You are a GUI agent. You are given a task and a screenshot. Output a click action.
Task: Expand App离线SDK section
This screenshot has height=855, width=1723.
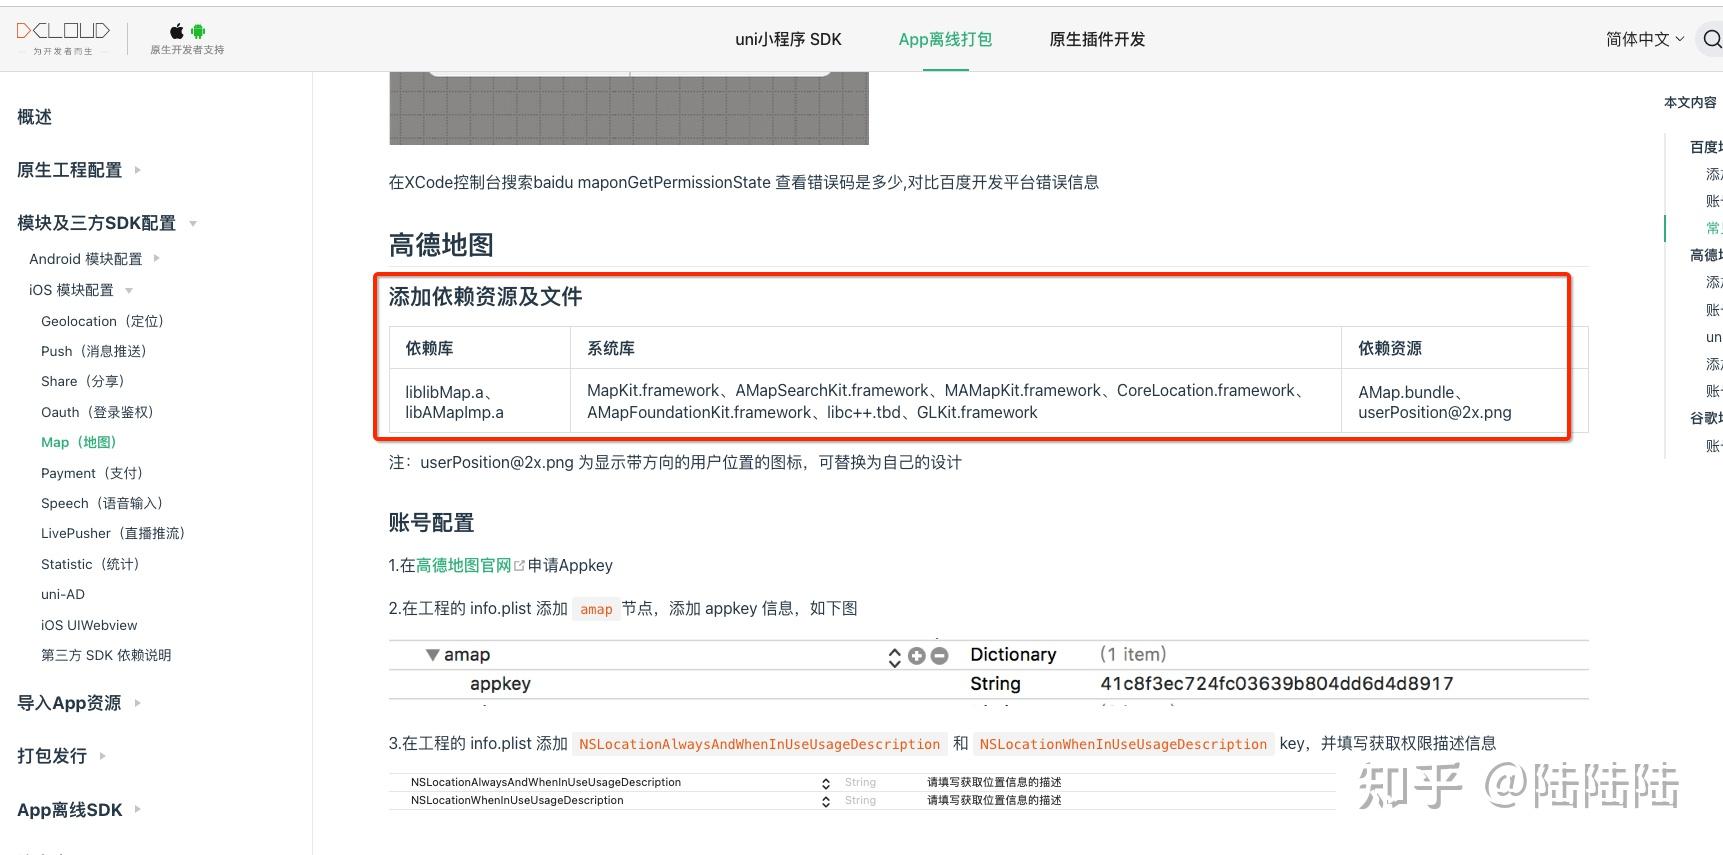coord(79,810)
